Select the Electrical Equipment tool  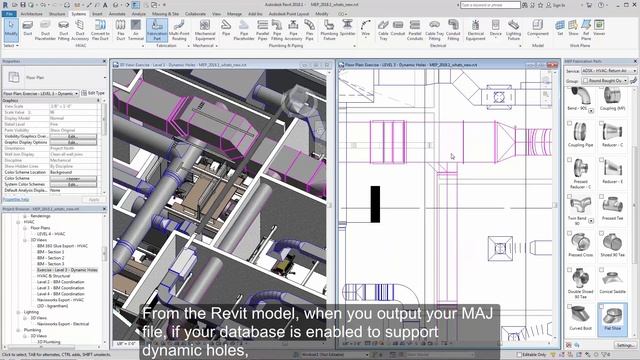(476, 30)
